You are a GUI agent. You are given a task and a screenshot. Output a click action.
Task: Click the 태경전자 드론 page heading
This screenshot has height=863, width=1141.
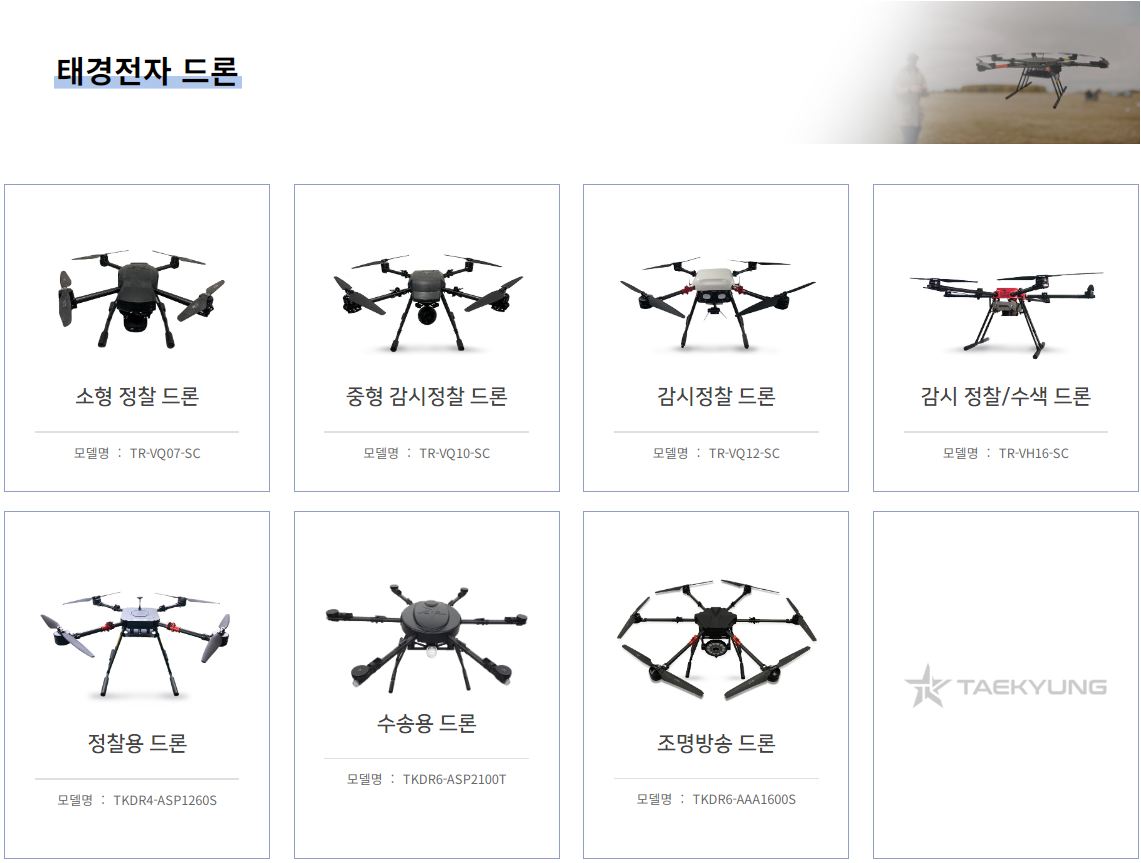148,71
